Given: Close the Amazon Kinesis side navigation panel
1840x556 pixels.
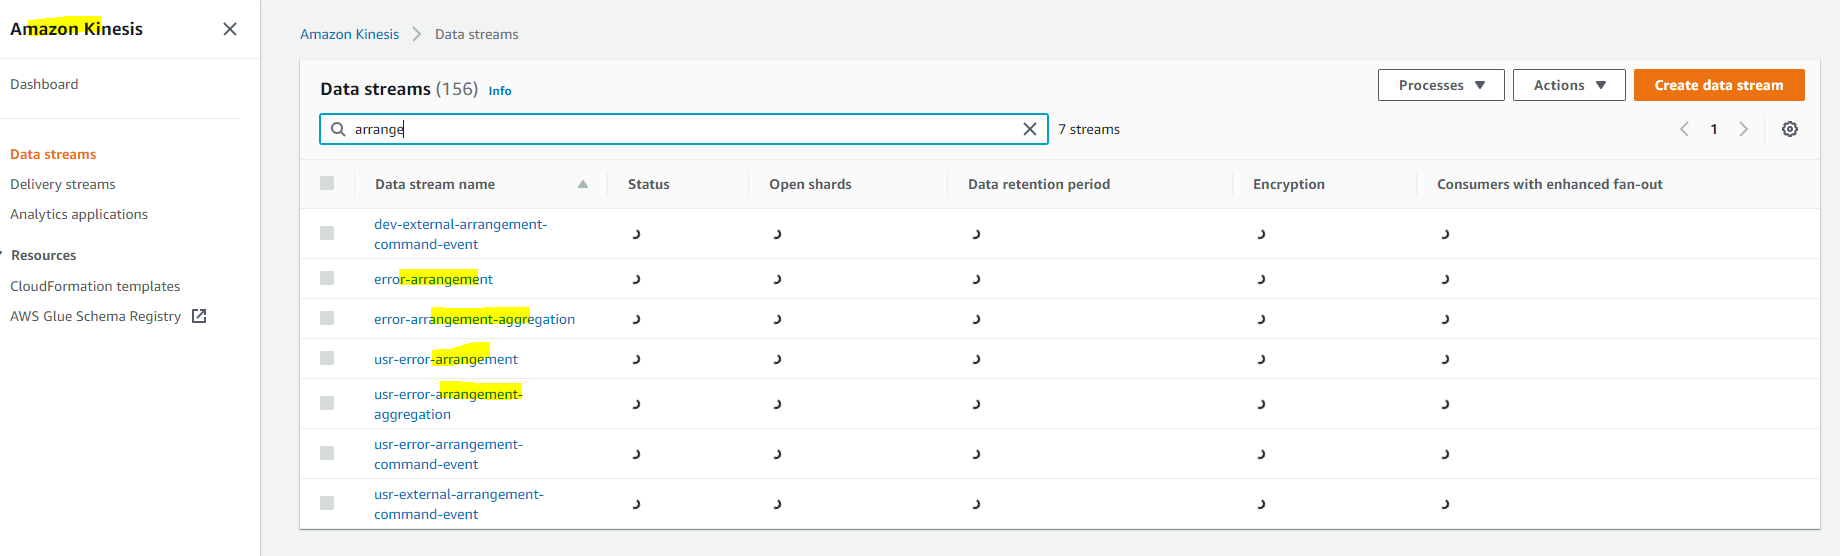Looking at the screenshot, I should pyautogui.click(x=230, y=29).
